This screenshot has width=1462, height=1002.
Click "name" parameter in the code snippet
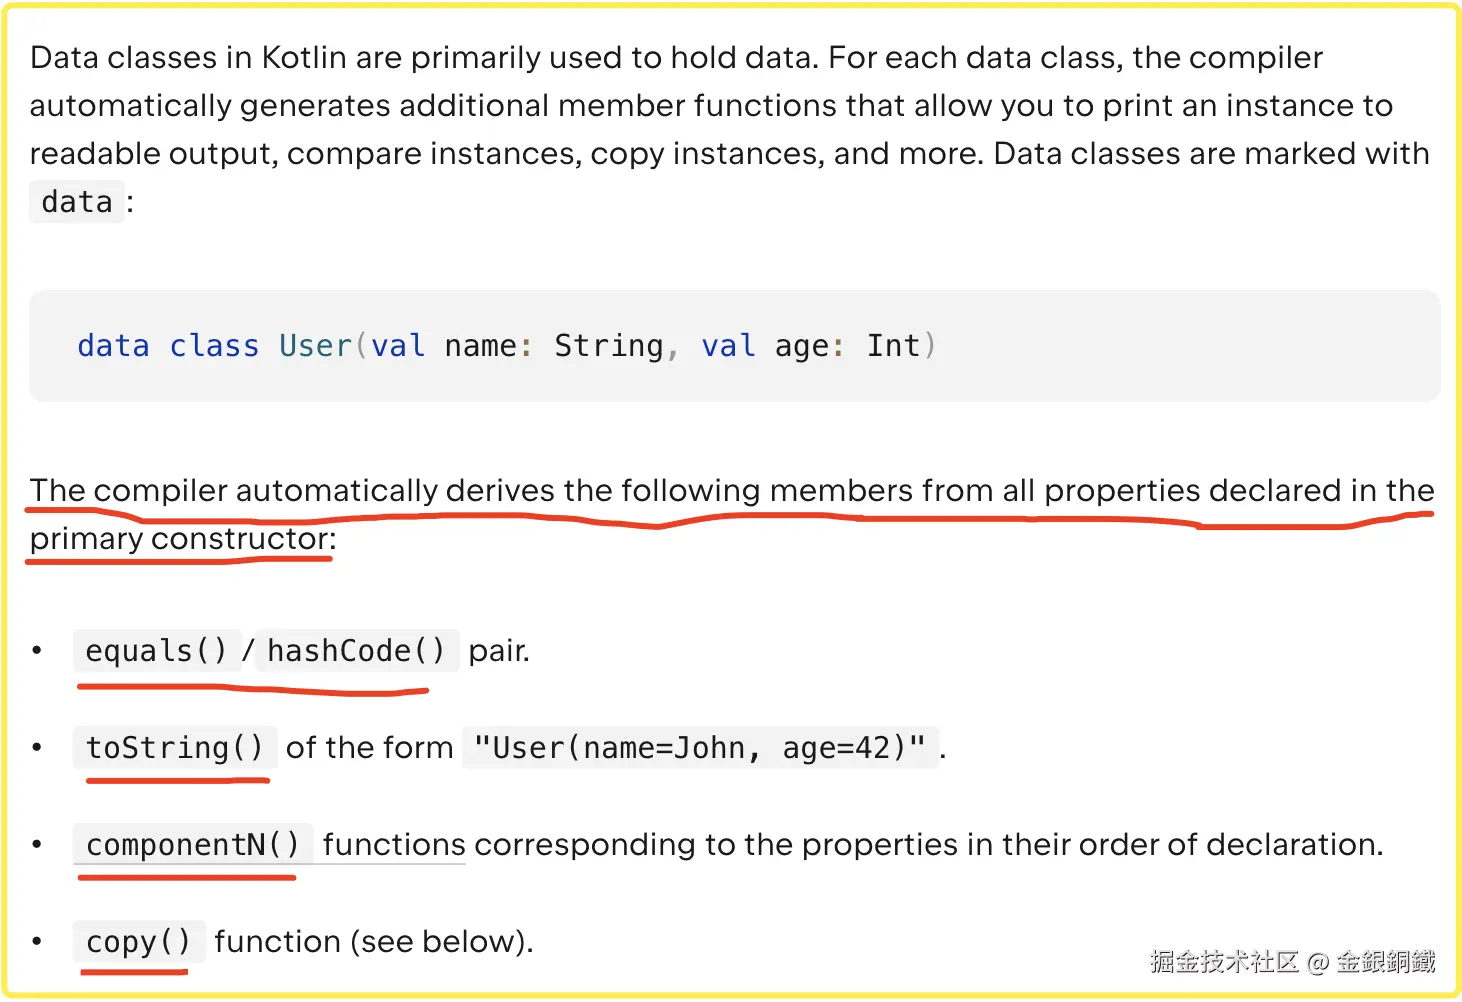(x=480, y=346)
